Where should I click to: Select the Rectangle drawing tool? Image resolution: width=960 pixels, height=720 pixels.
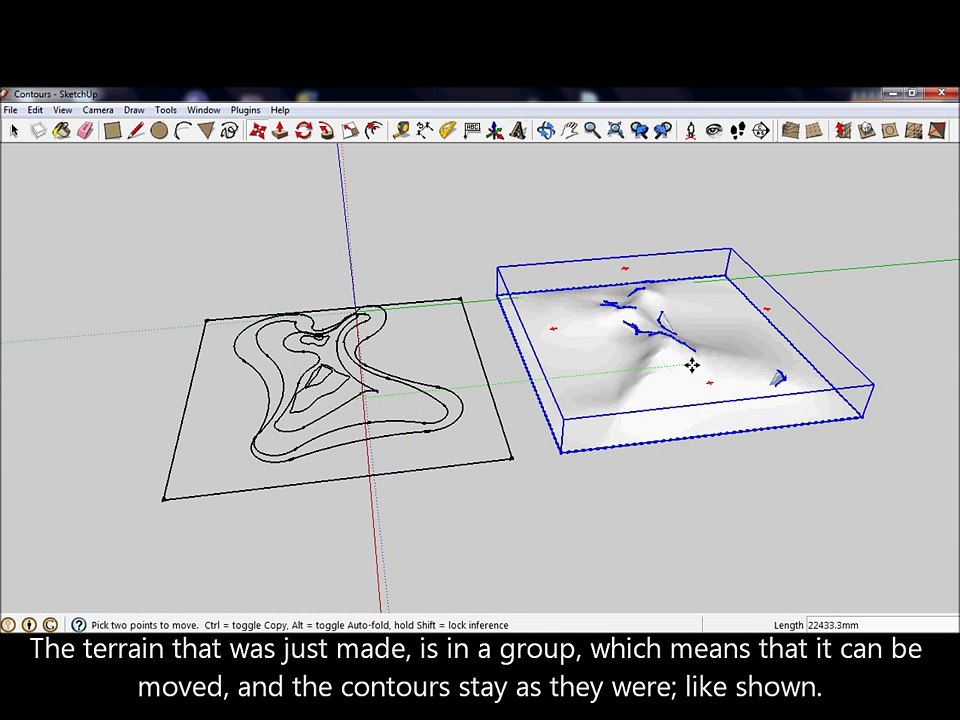pos(112,130)
